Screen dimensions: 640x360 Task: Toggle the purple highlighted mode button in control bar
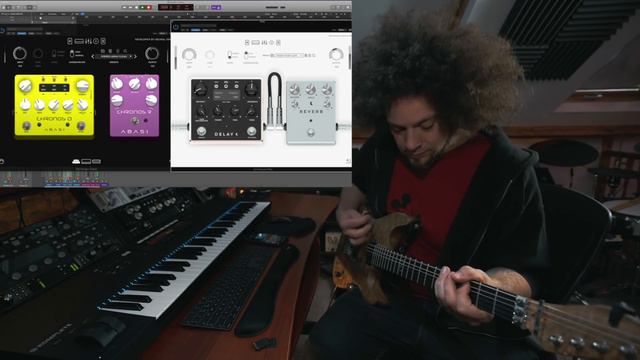[216, 7]
